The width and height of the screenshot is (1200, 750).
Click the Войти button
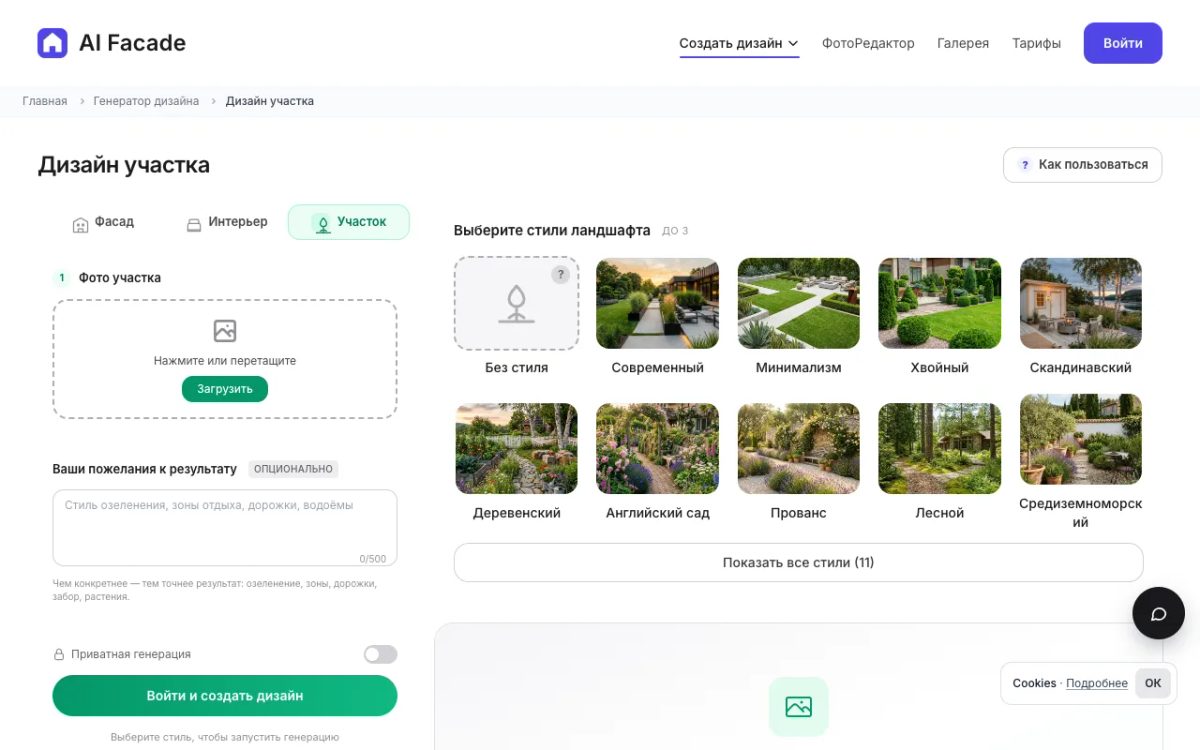pyautogui.click(x=1123, y=43)
